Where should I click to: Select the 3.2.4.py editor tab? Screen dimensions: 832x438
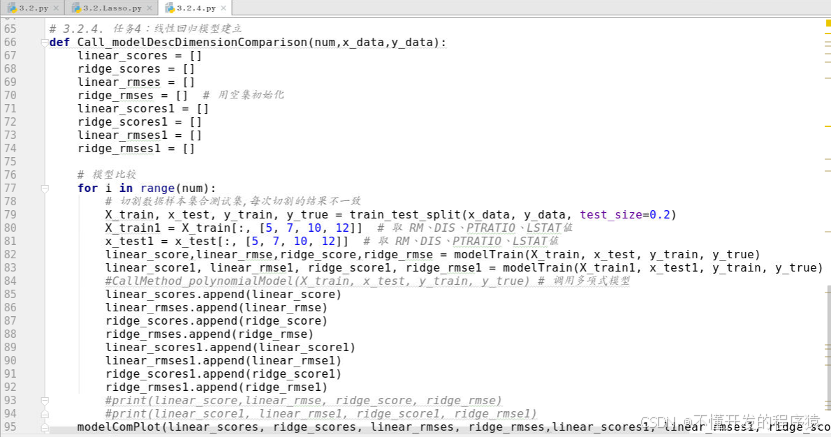coord(196,8)
